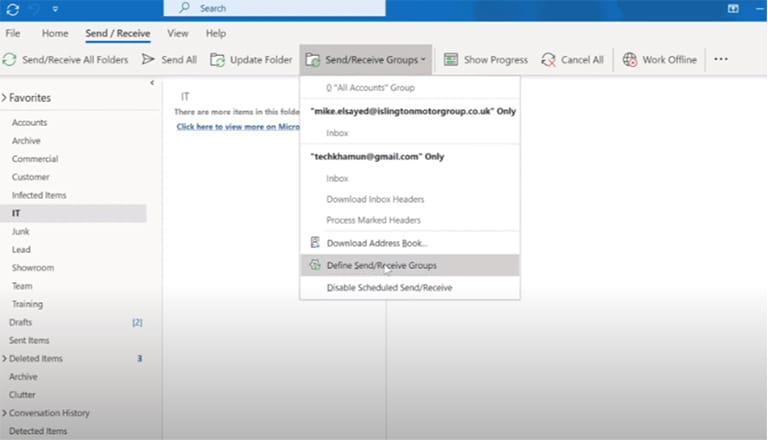Open the Sent Items folder
The width and height of the screenshot is (768, 440).
point(29,340)
